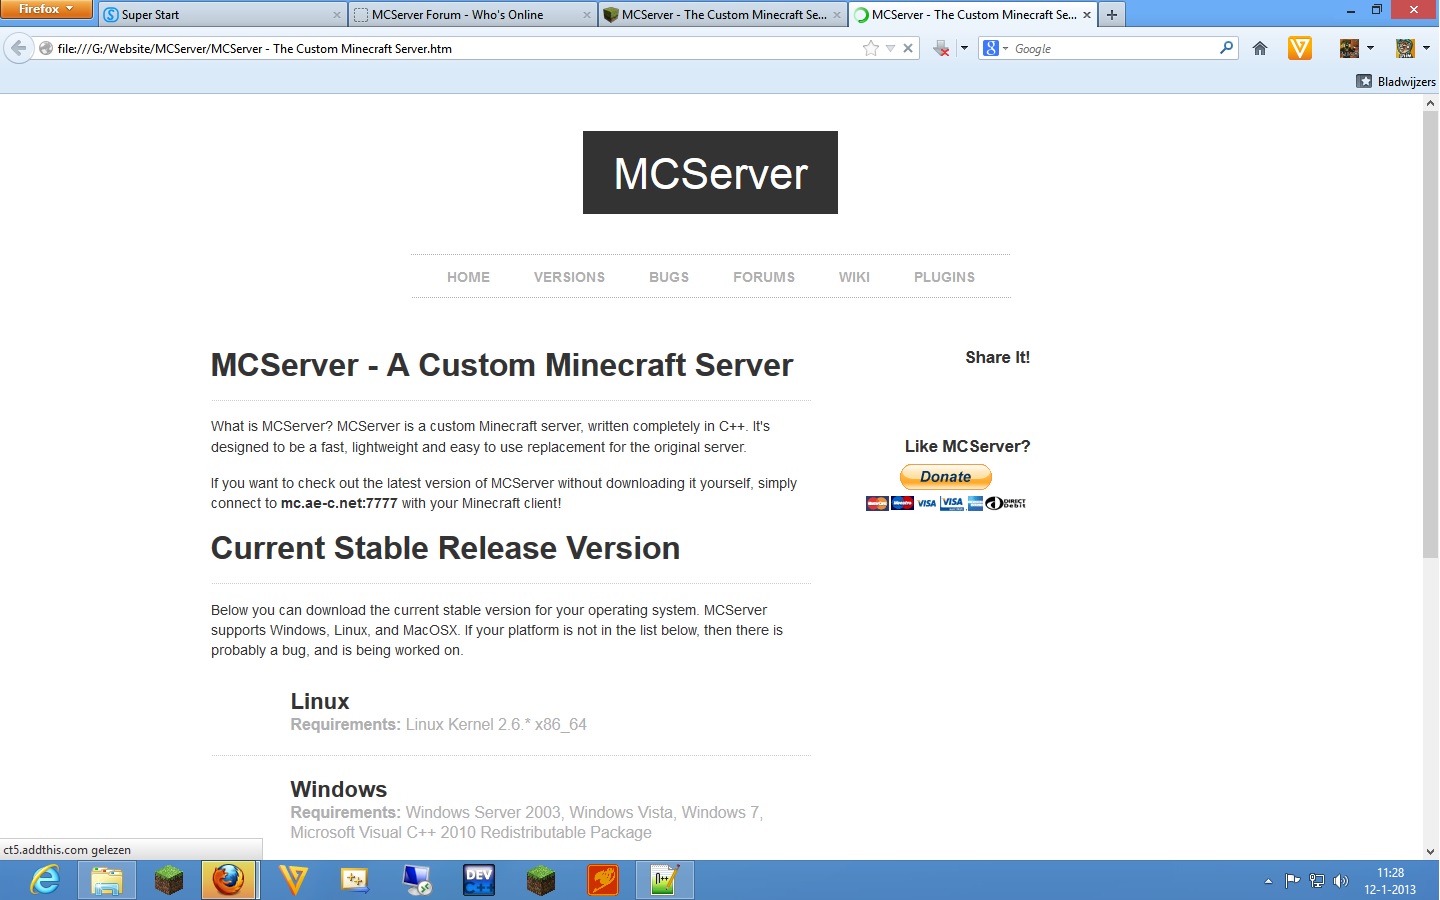The image size is (1440, 900).
Task: Click the orange V toolbar icon
Action: coord(1300,48)
